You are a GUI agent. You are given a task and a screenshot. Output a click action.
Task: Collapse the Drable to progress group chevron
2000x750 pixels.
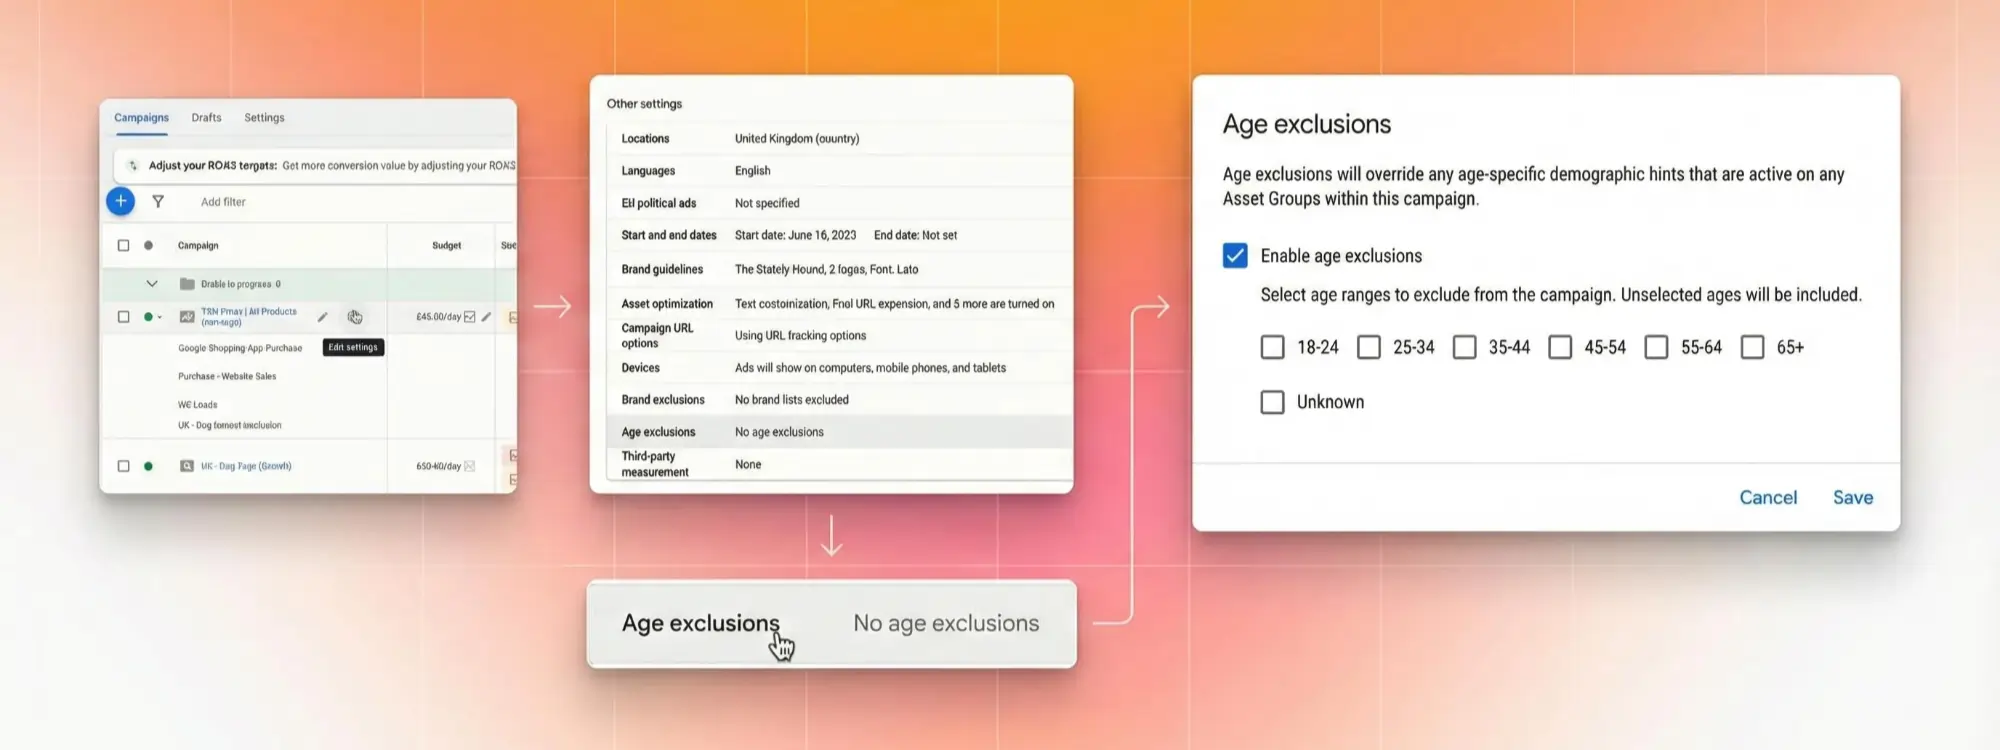(x=152, y=284)
